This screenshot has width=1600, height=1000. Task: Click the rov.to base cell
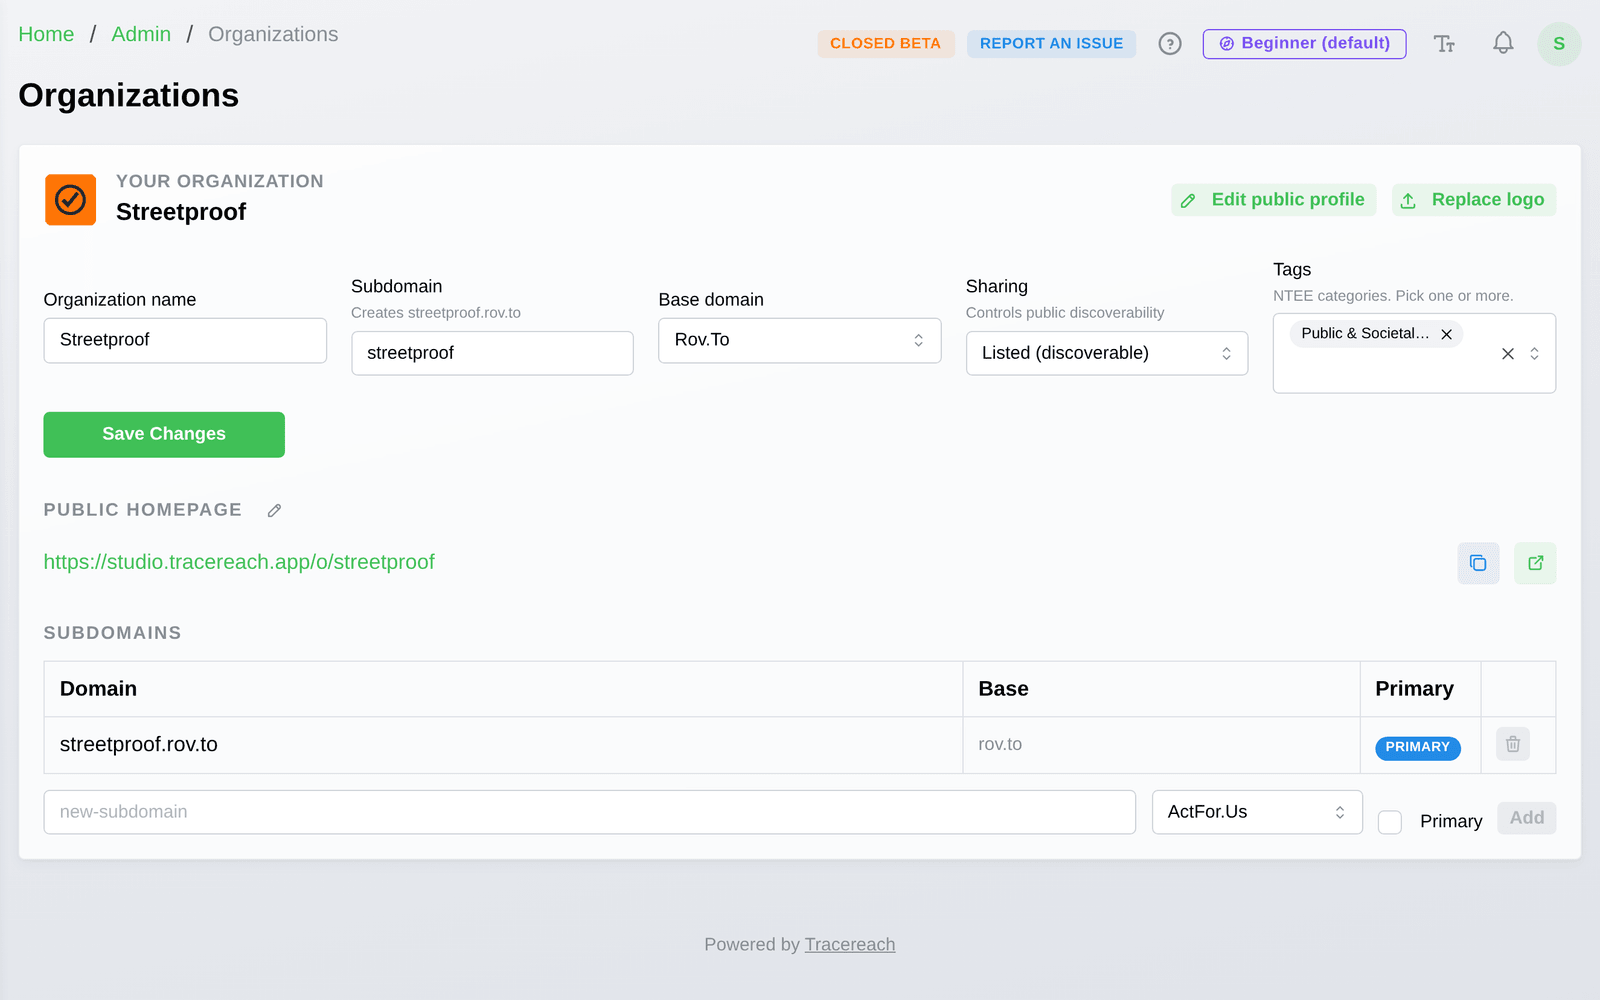tap(1161, 745)
